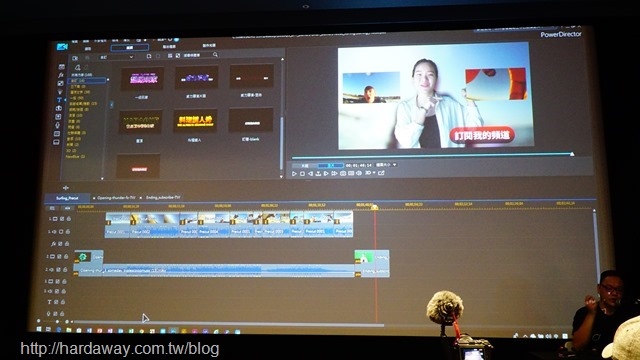Click the preview Play button
Screen dimensions: 640x360
pos(294,174)
